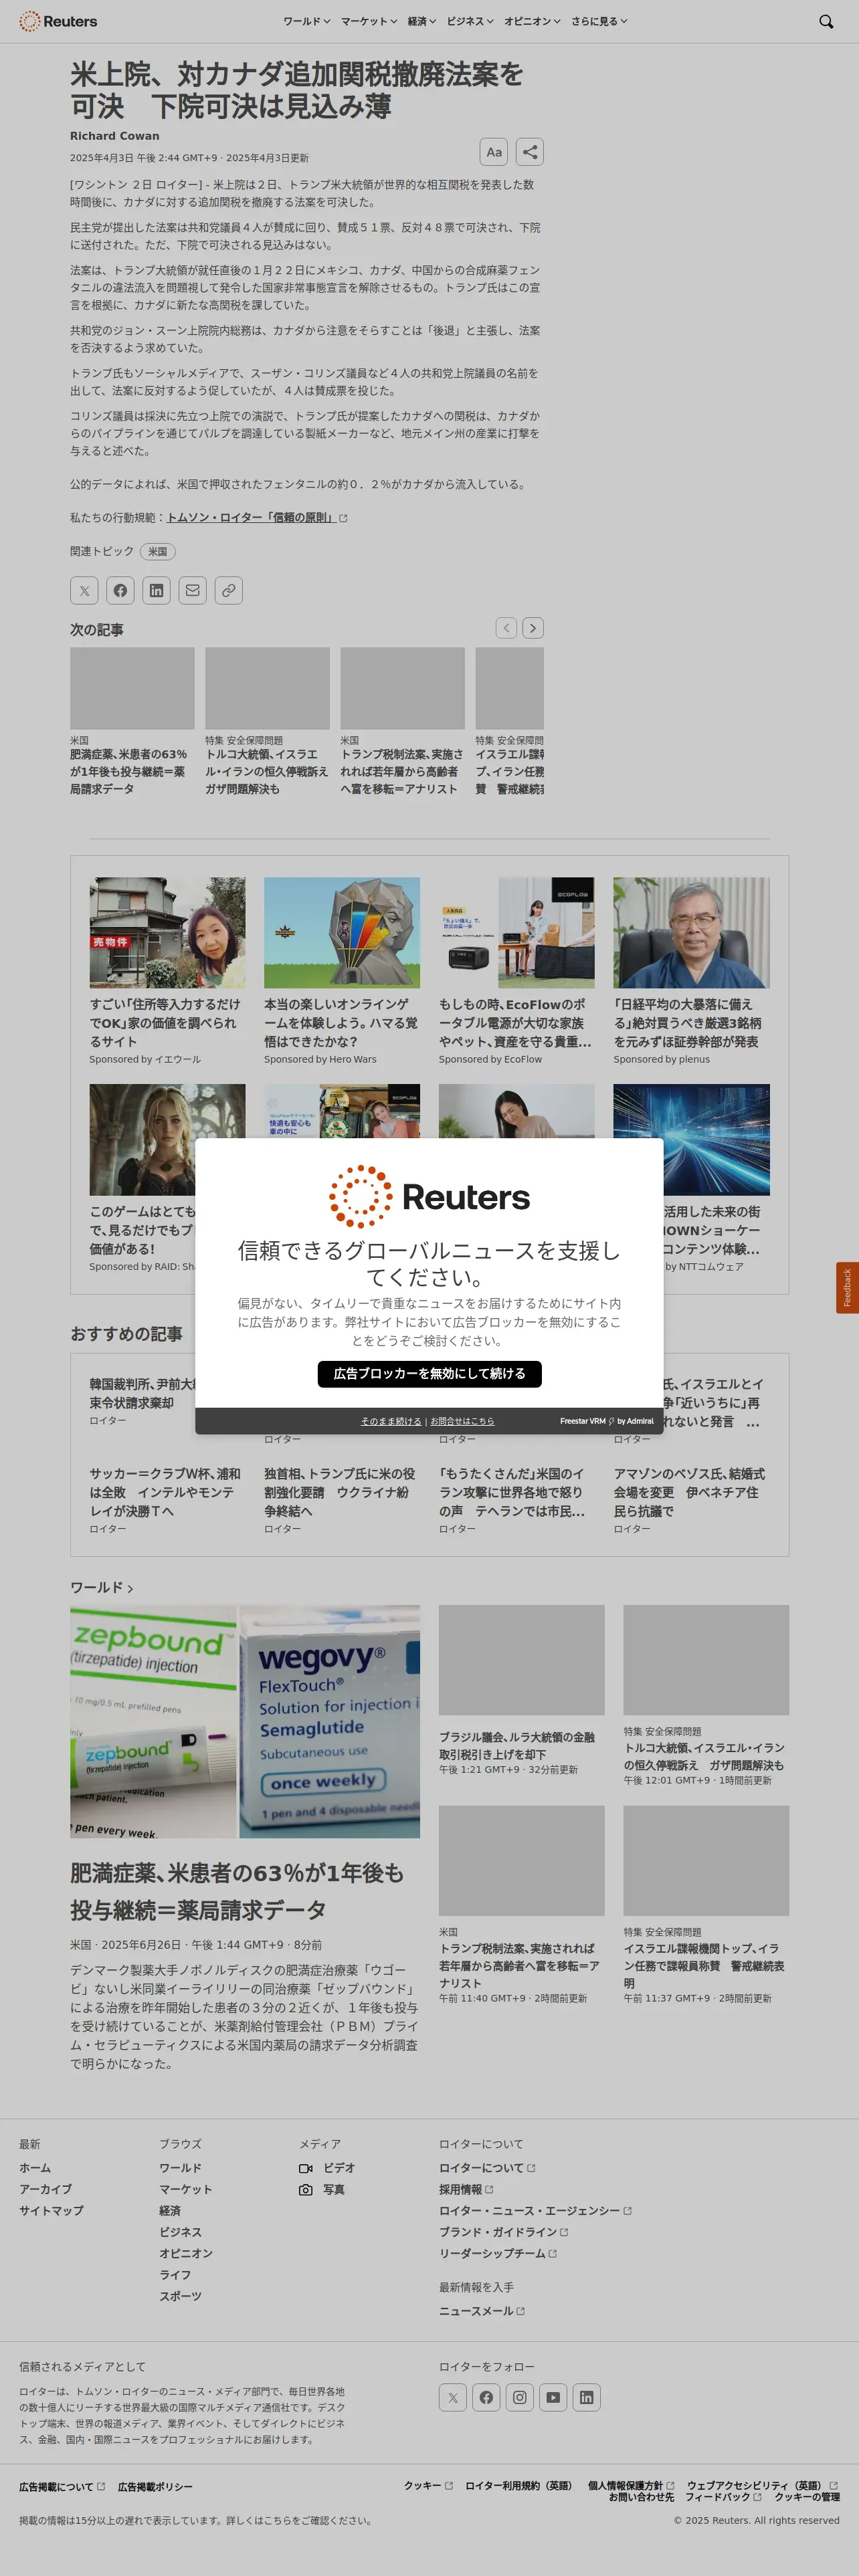Follow Reuters on LinkedIn in footer
859x2576 pixels.
(587, 2397)
